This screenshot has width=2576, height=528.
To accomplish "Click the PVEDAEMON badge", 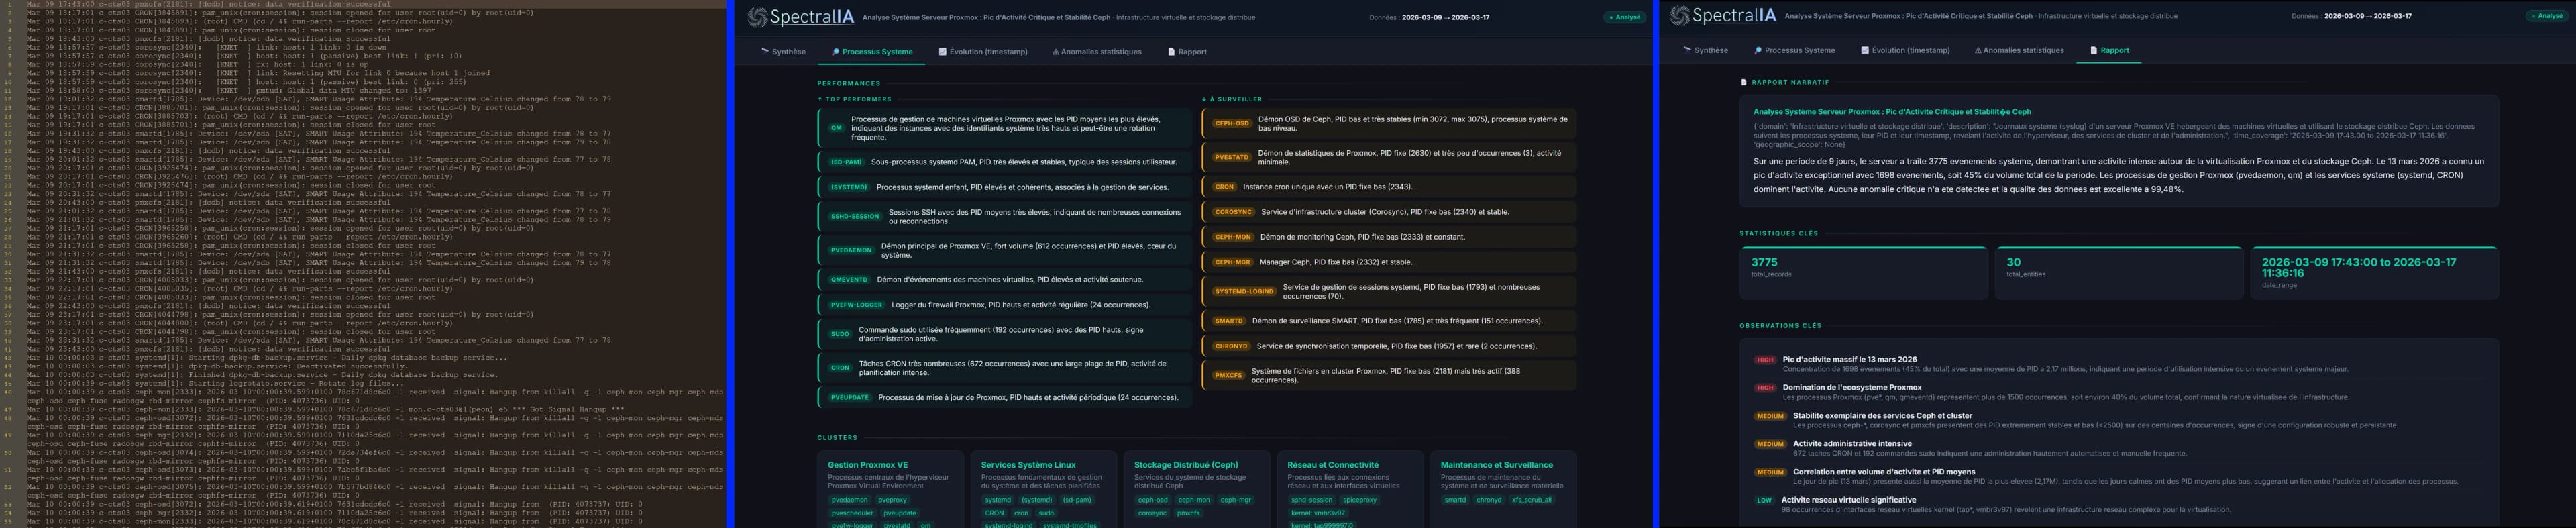I will pyautogui.click(x=851, y=250).
